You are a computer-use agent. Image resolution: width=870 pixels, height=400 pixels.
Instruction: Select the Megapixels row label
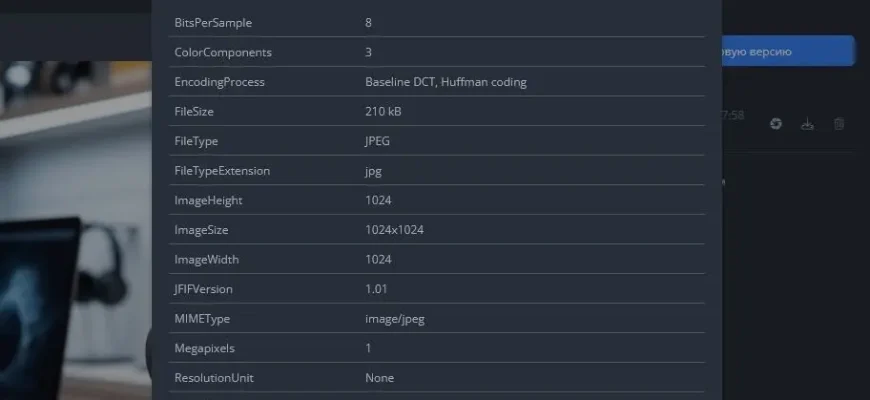(205, 348)
